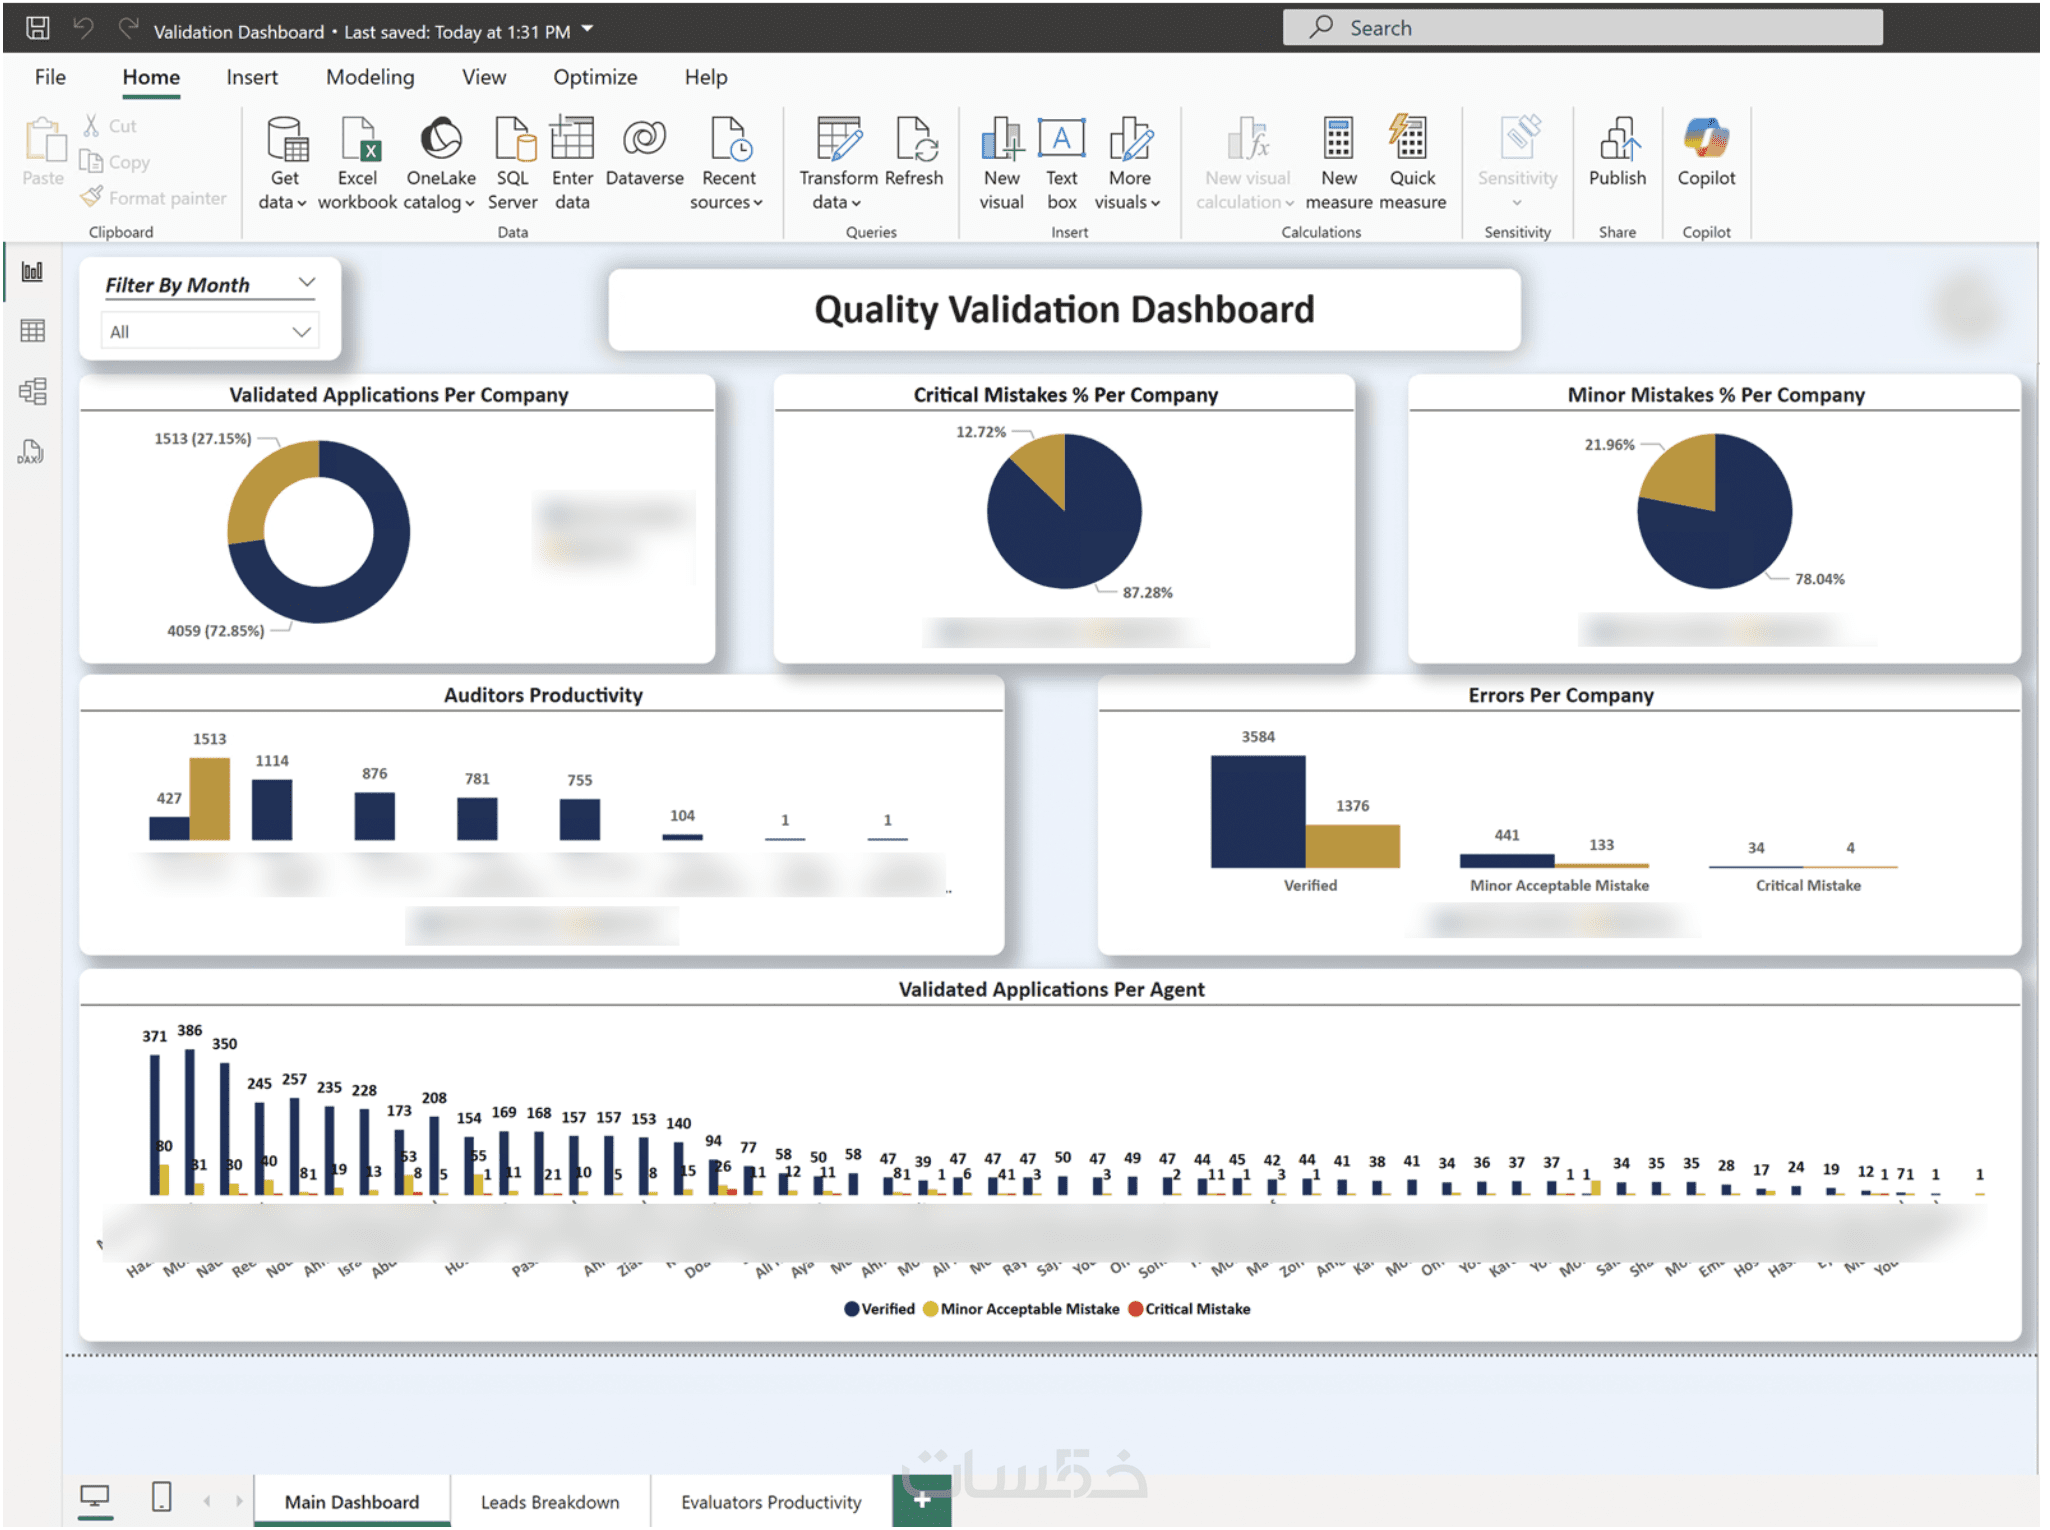
Task: Open the DAX query view
Action: (x=32, y=452)
